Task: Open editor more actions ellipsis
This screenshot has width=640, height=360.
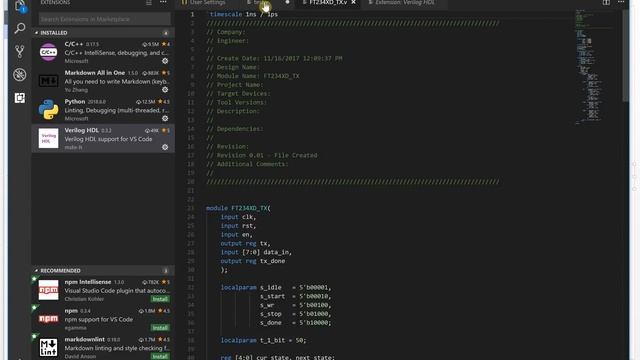Action: [621, 2]
